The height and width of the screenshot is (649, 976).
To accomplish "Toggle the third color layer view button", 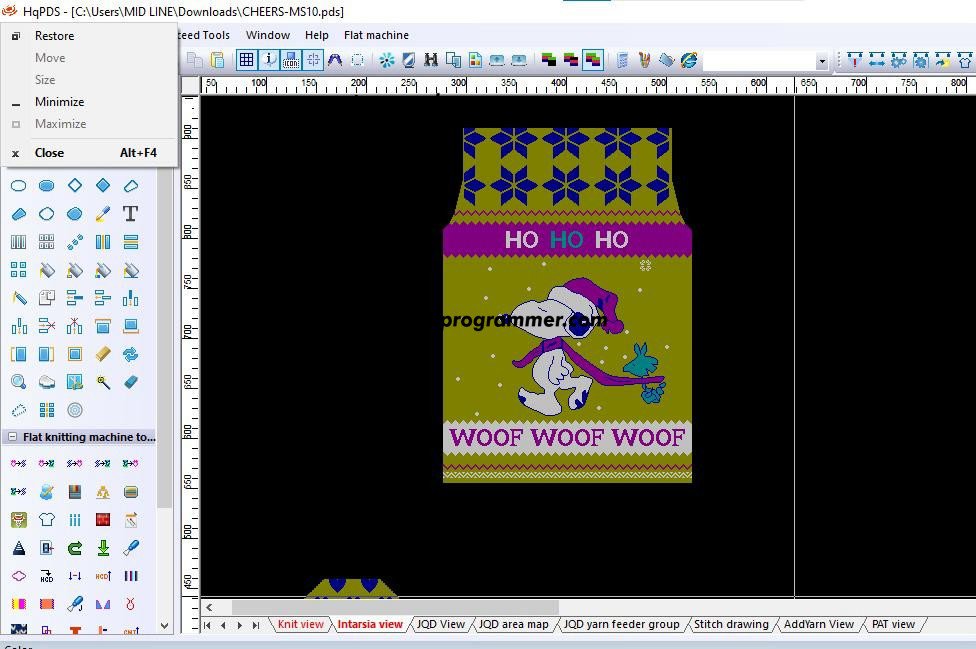I will (593, 60).
